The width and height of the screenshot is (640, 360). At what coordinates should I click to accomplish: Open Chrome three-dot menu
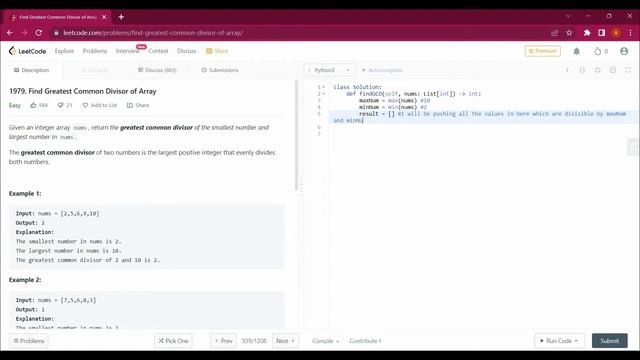(630, 33)
